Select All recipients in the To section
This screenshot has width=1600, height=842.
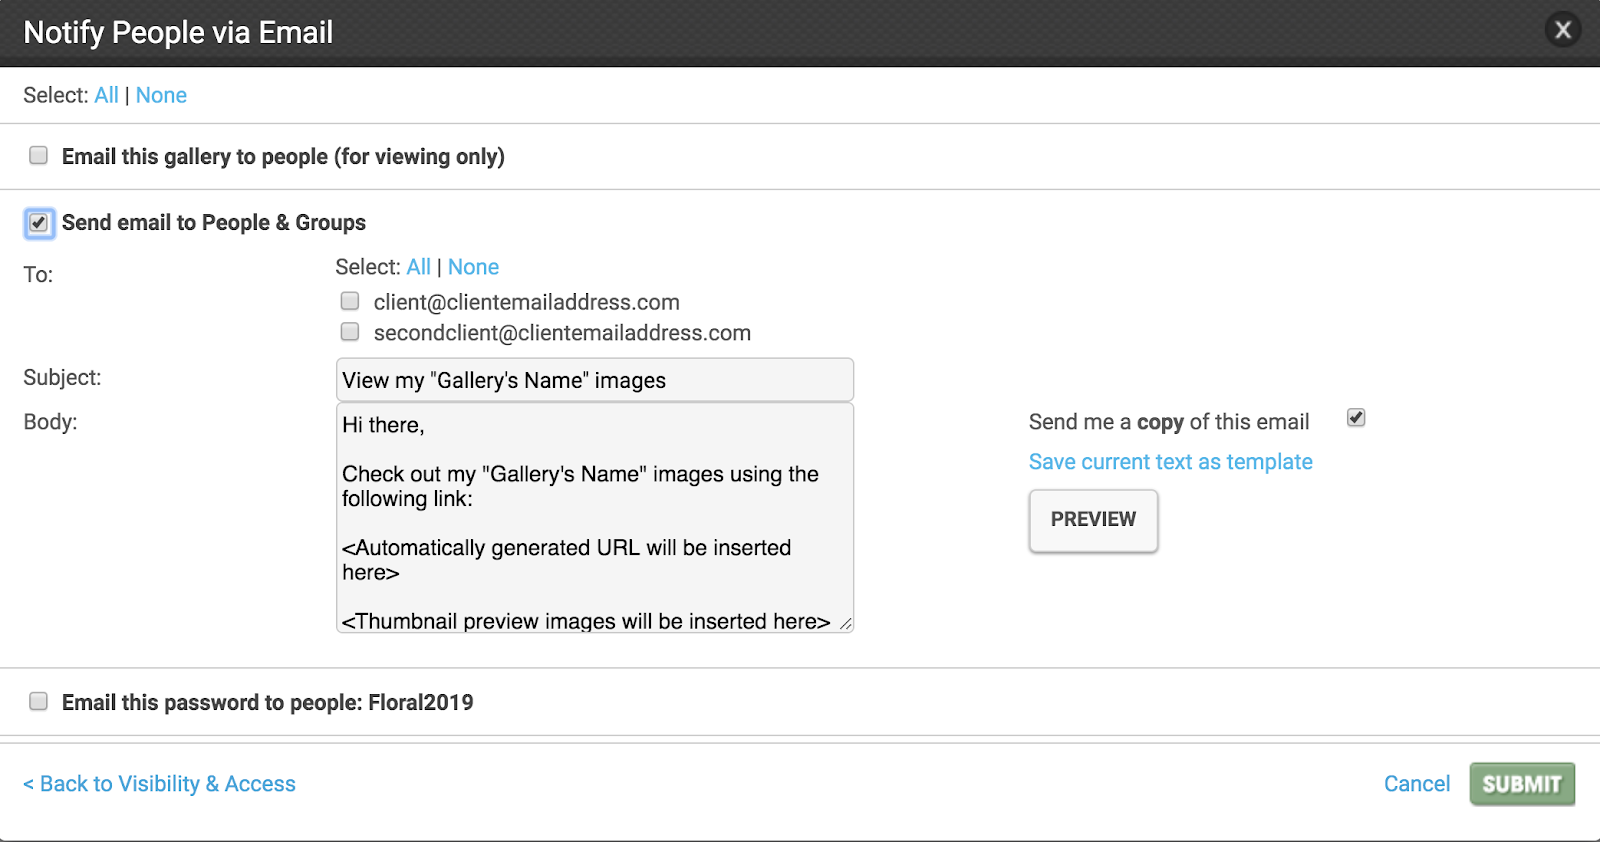(418, 267)
